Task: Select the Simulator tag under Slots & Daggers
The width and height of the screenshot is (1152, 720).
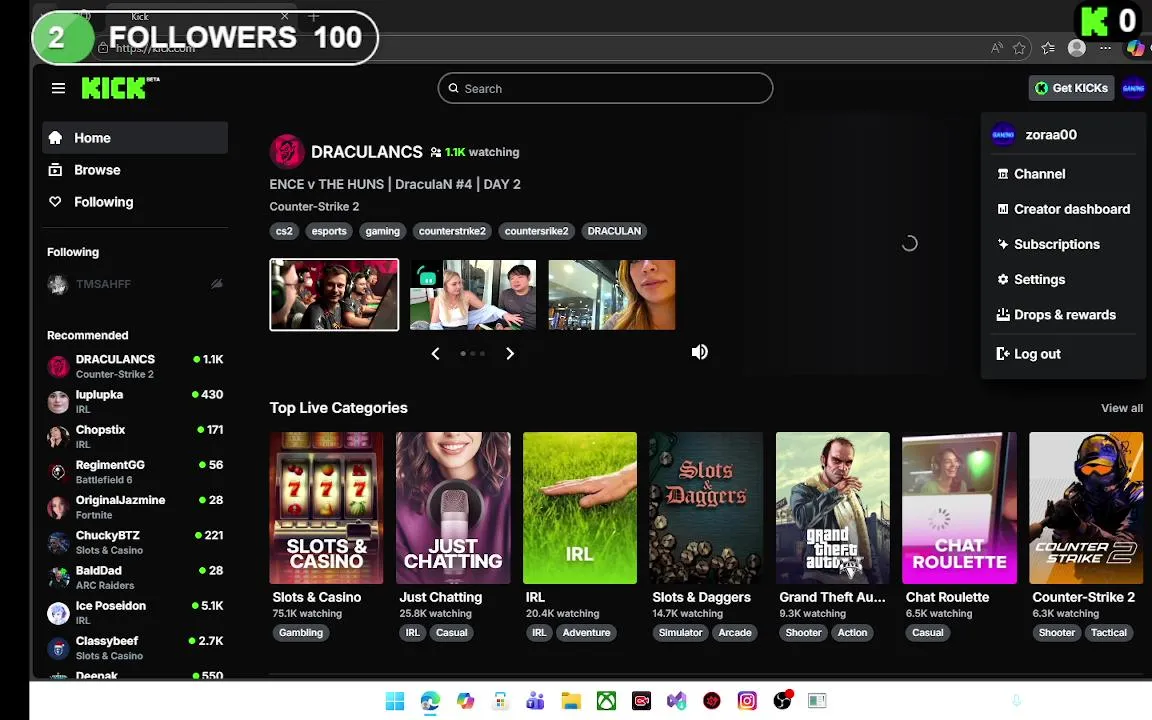Action: (680, 633)
